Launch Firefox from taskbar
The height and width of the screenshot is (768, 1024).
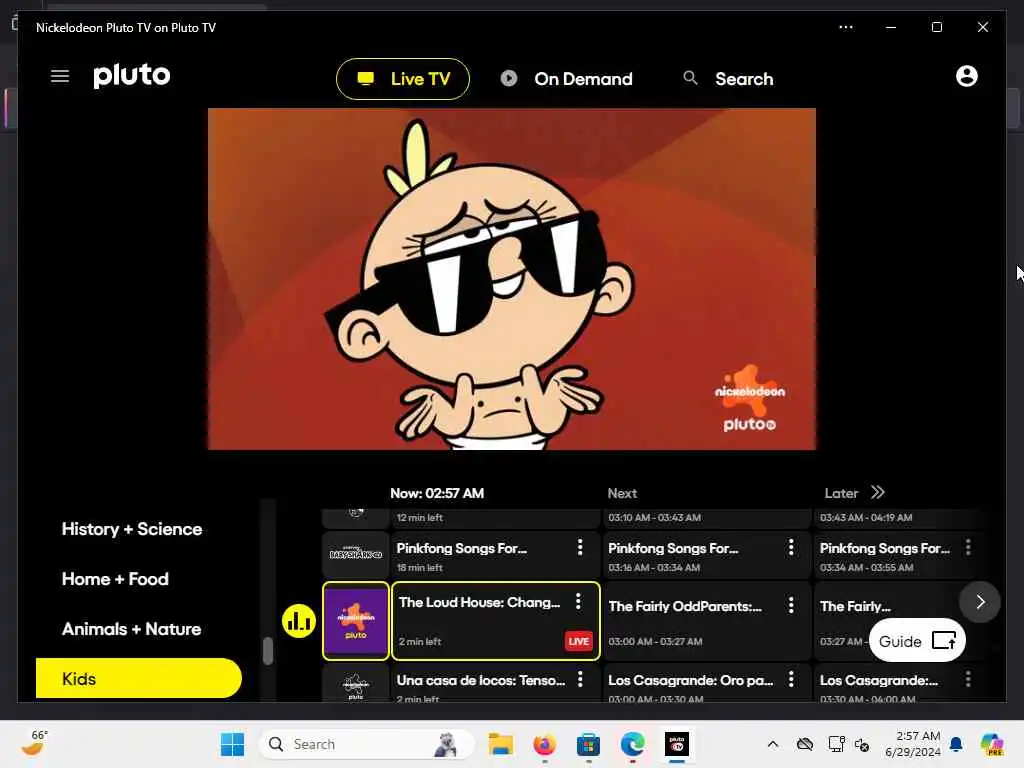point(545,744)
